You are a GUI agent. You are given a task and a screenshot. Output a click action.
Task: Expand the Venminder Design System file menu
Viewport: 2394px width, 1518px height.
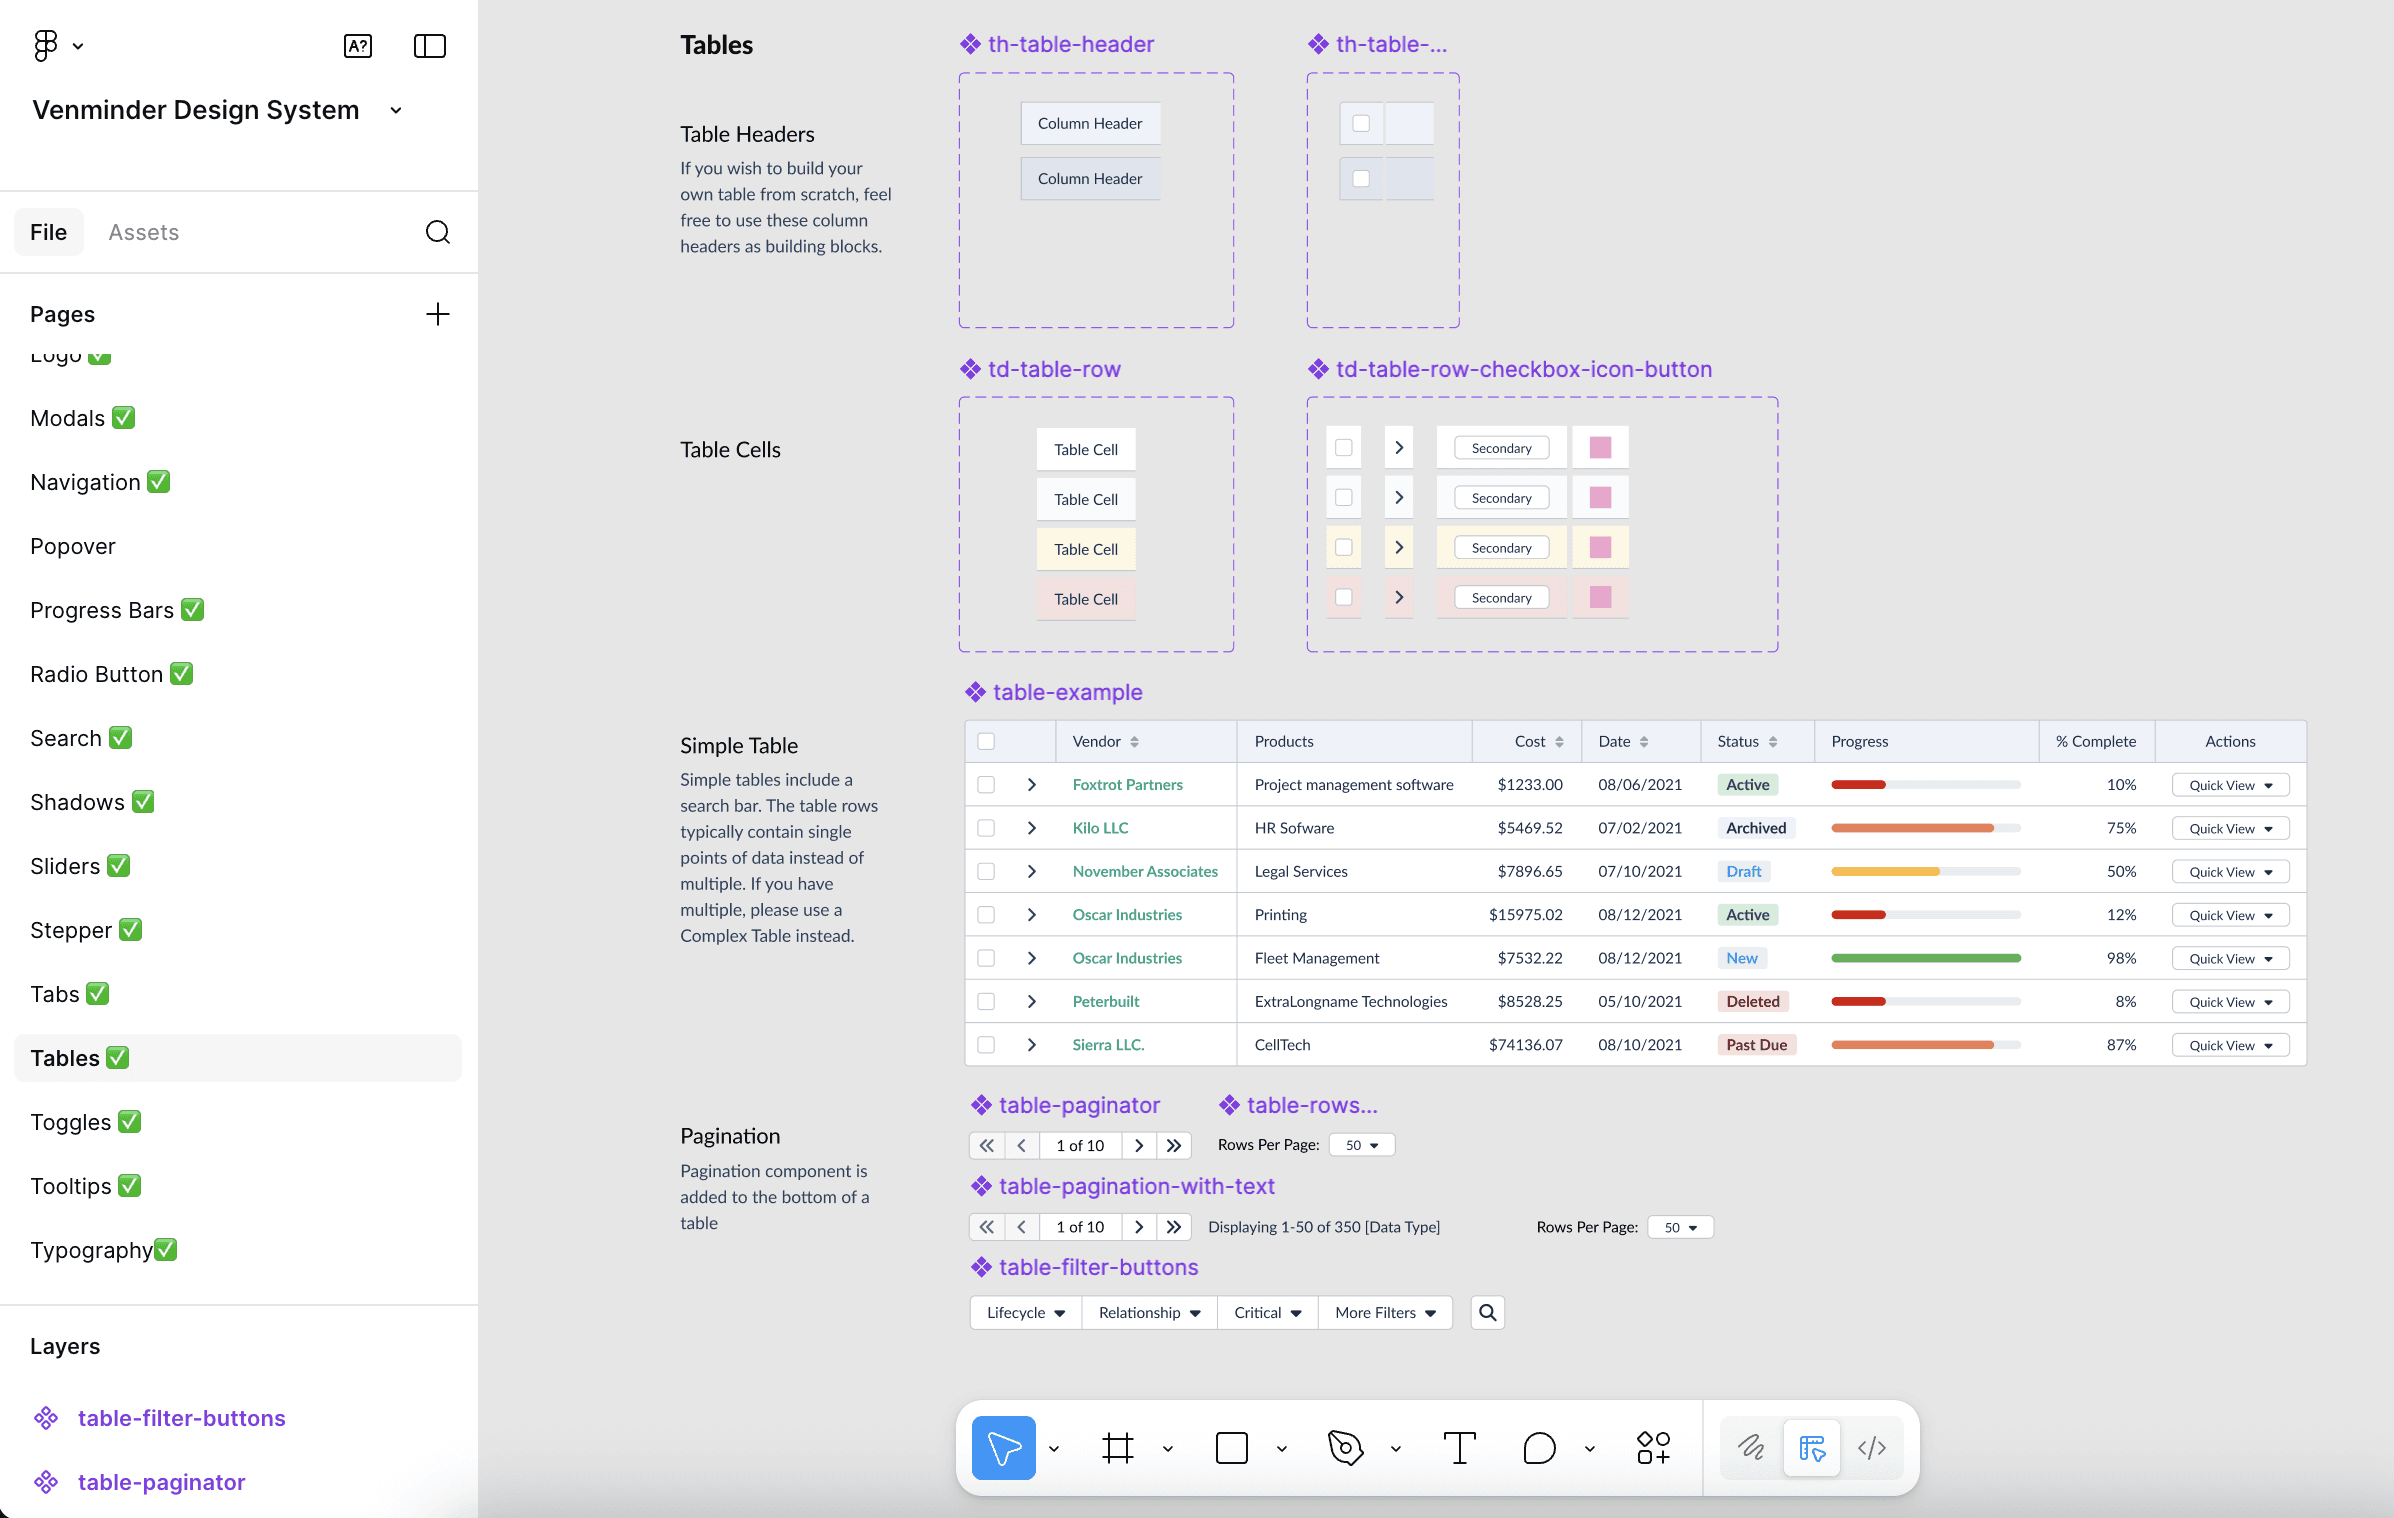(396, 110)
